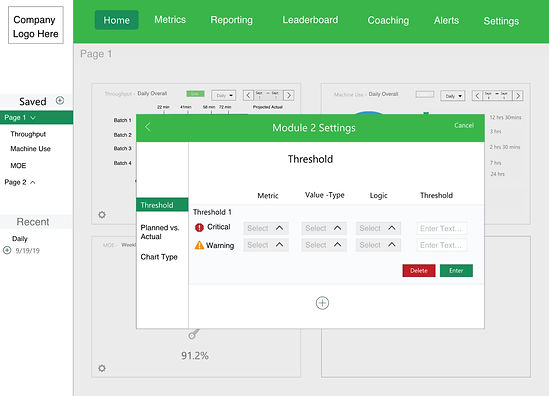Select Planned vs. Actual settings section

160,232
